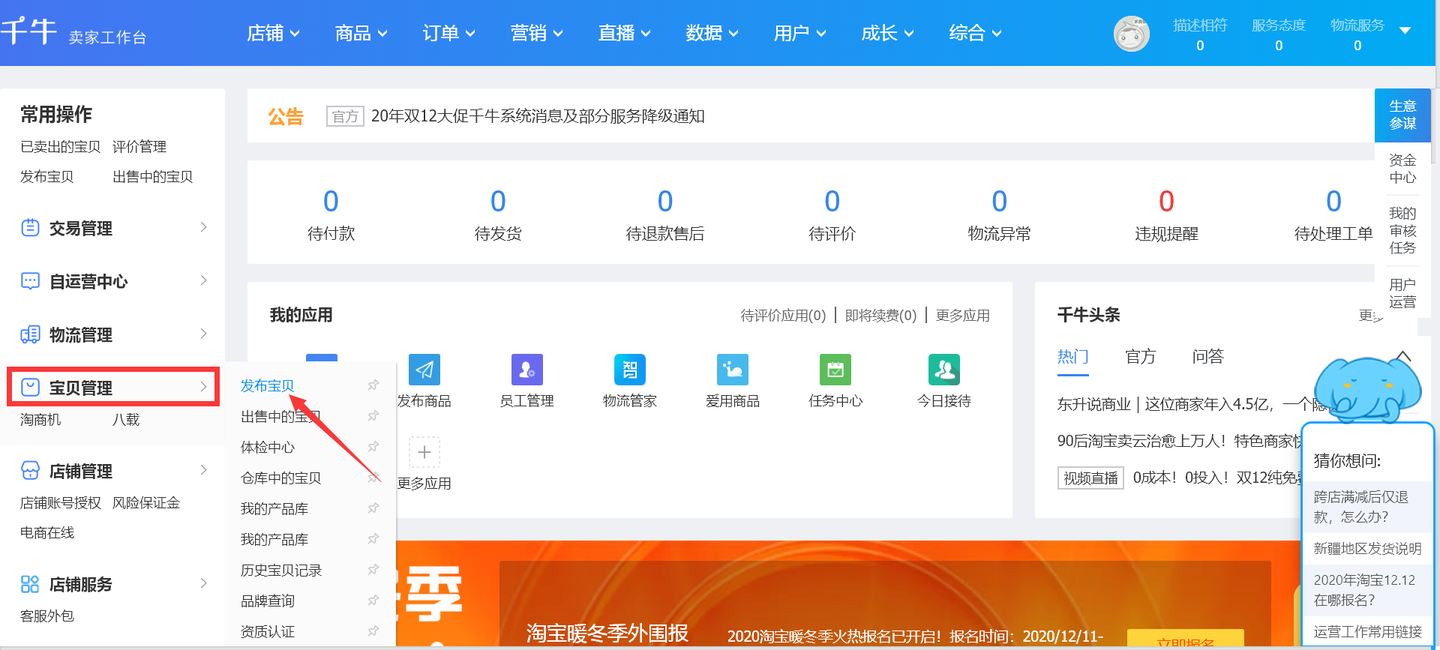Open the 直播 dropdown in top navigation
The height and width of the screenshot is (650, 1440).
pos(625,33)
